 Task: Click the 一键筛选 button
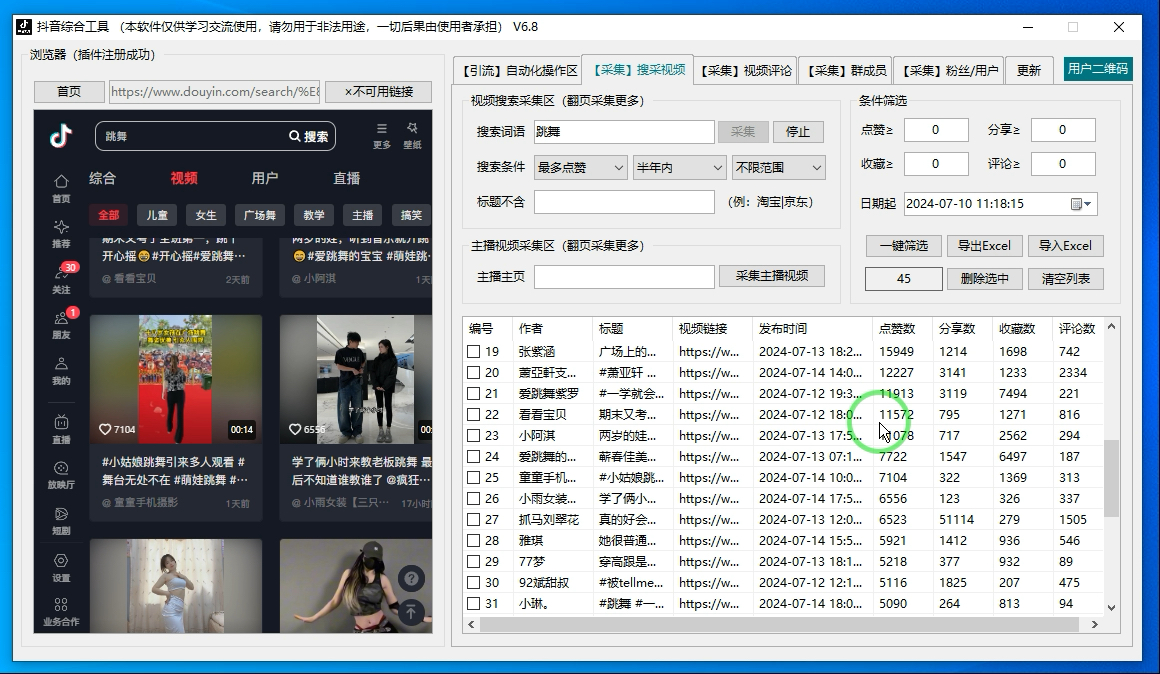[x=904, y=246]
